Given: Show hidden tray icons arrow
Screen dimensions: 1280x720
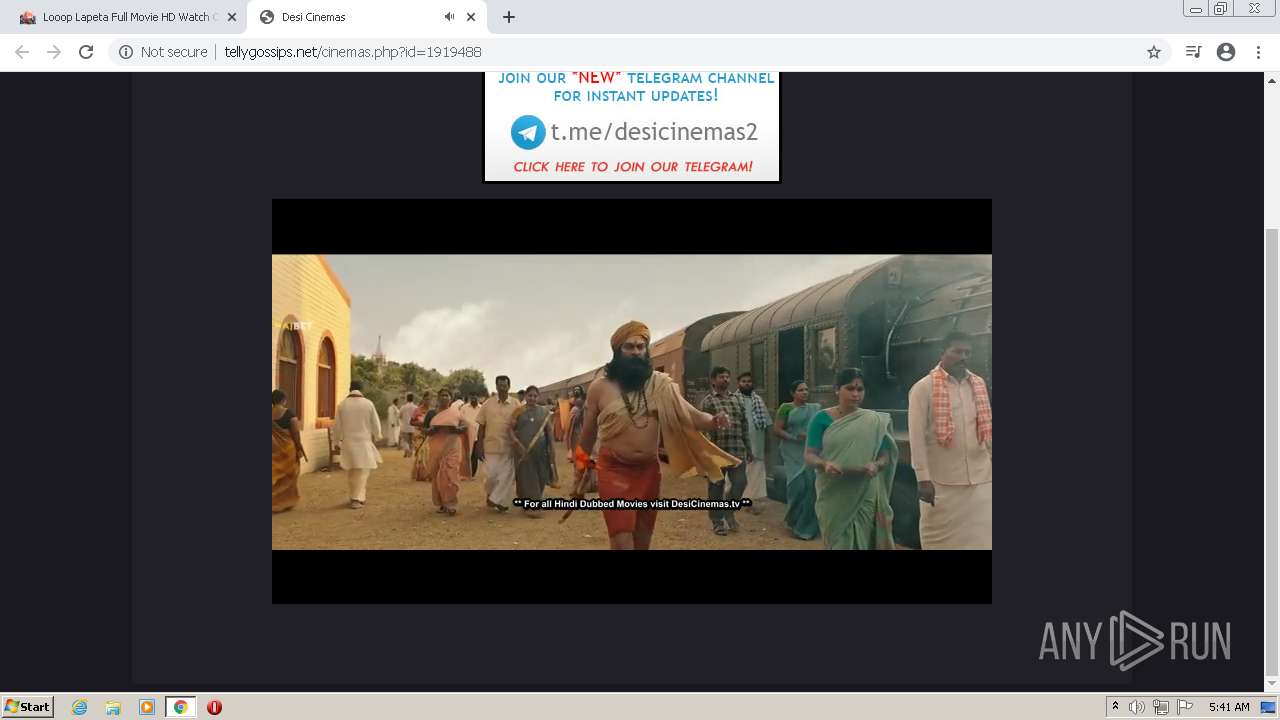Looking at the screenshot, I should [x=1115, y=707].
